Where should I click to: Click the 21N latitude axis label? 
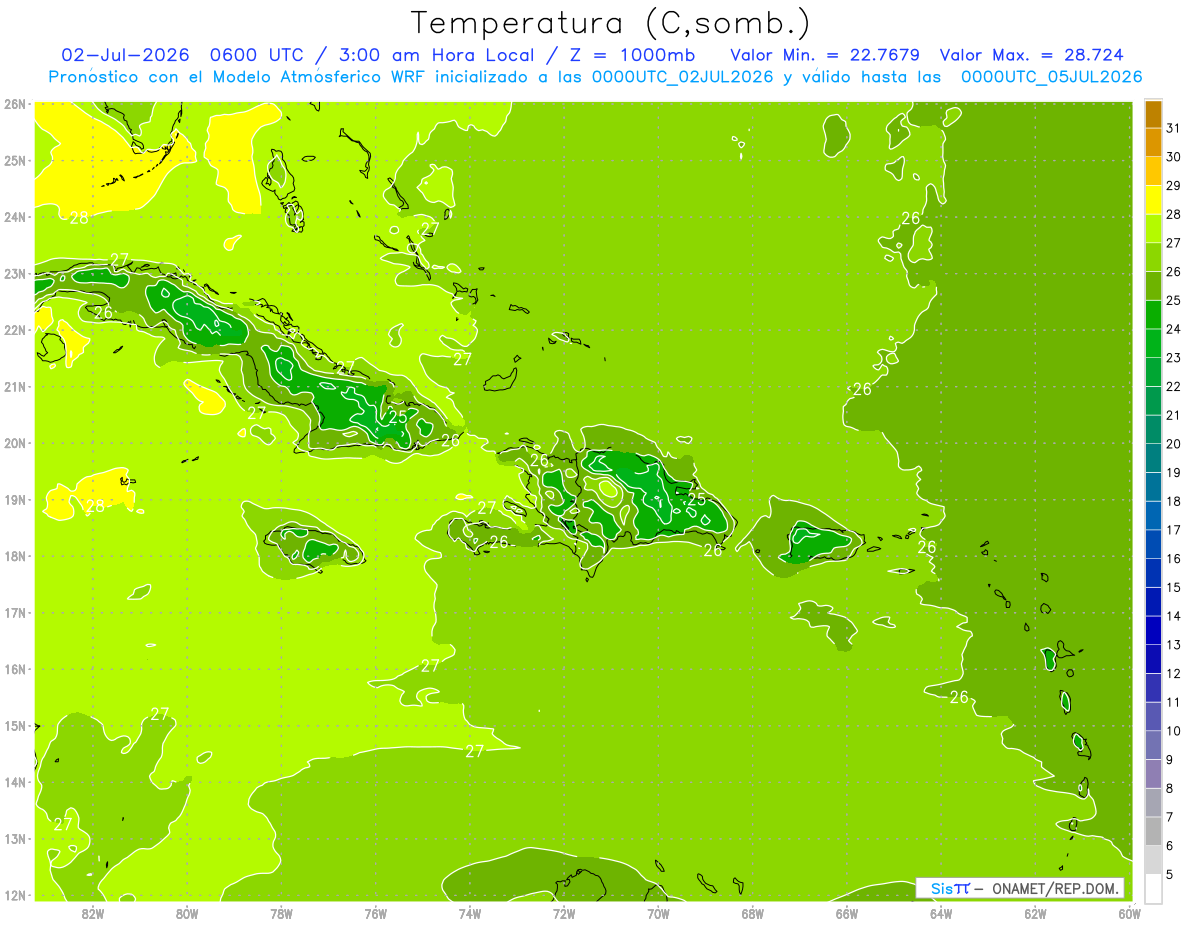coord(15,387)
